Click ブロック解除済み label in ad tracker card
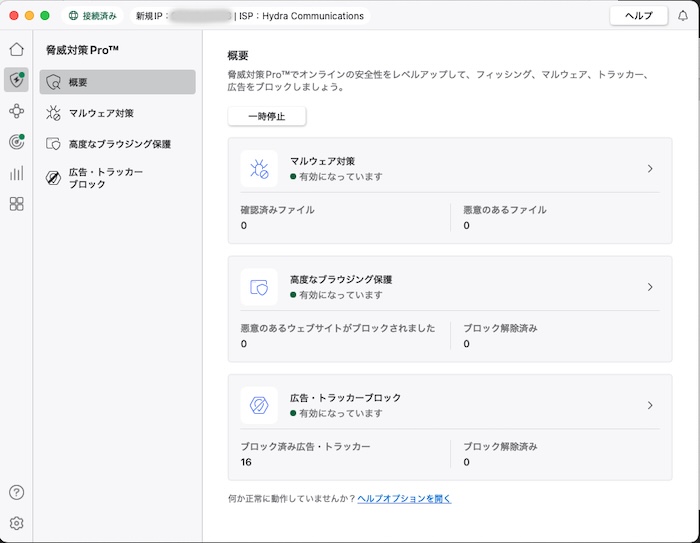Image resolution: width=700 pixels, height=543 pixels. [x=500, y=447]
